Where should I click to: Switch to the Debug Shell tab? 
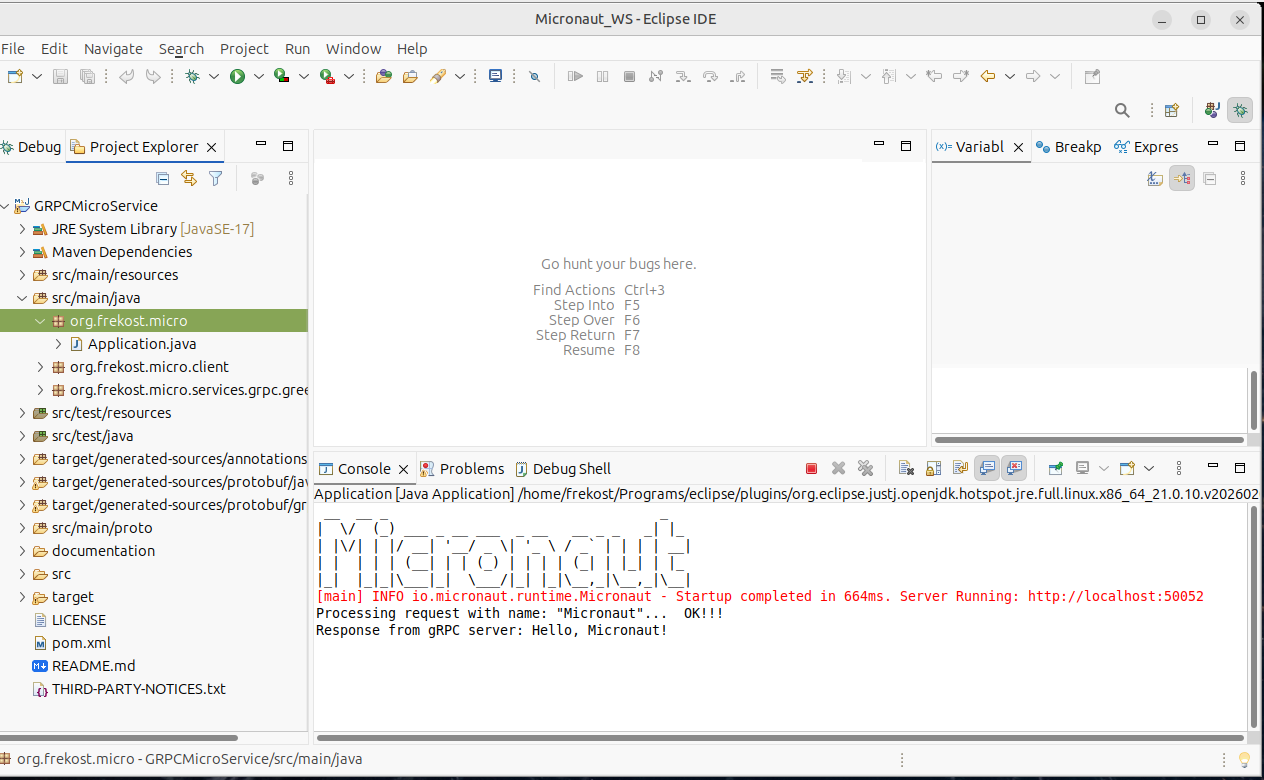click(563, 468)
